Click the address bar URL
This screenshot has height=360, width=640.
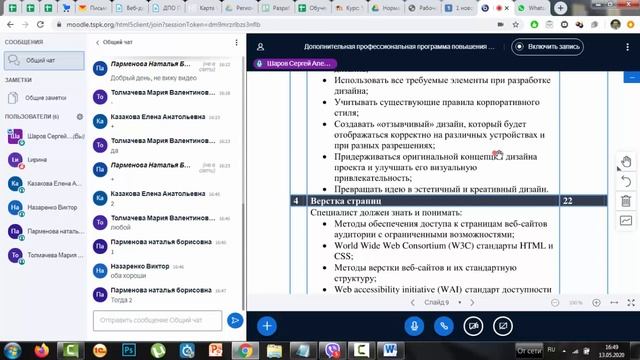tap(163, 24)
